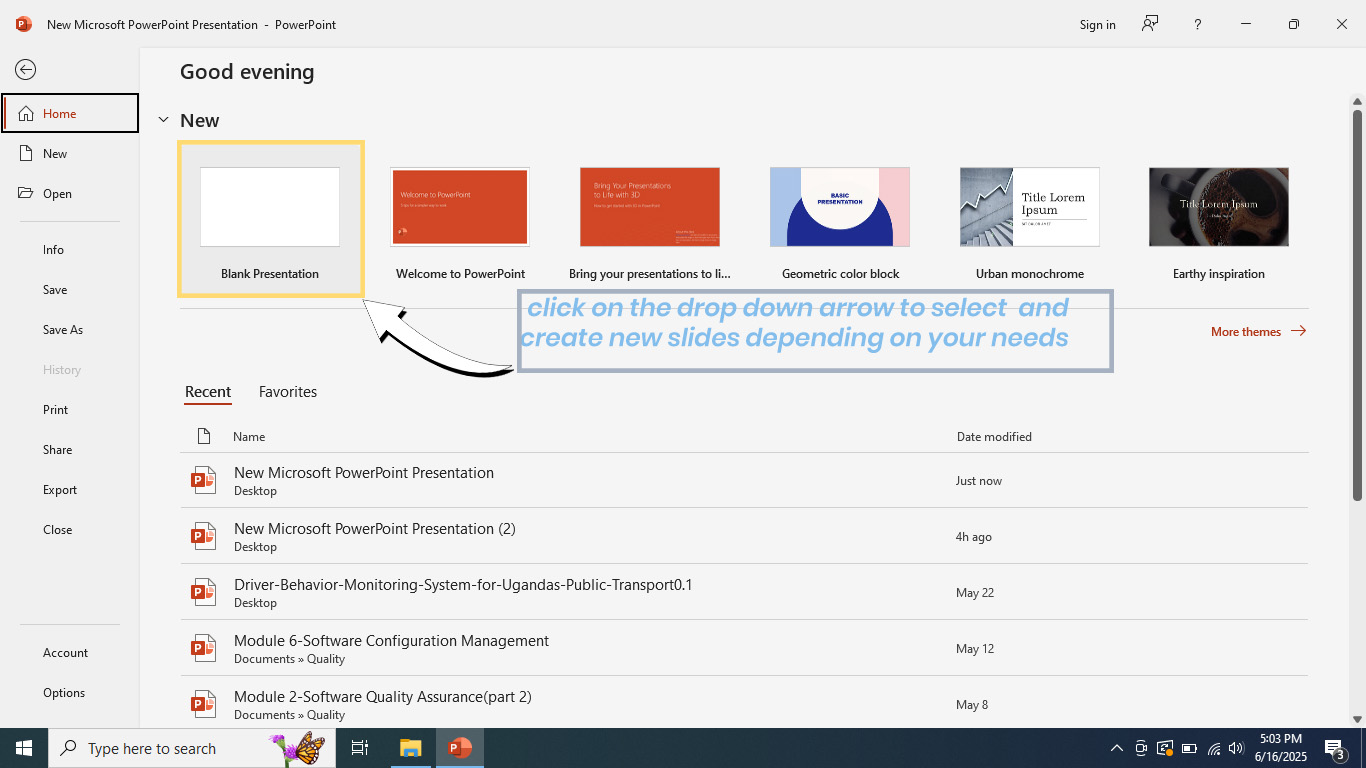This screenshot has height=768, width=1366.
Task: Click the PowerPoint taskbar icon
Action: click(x=460, y=748)
